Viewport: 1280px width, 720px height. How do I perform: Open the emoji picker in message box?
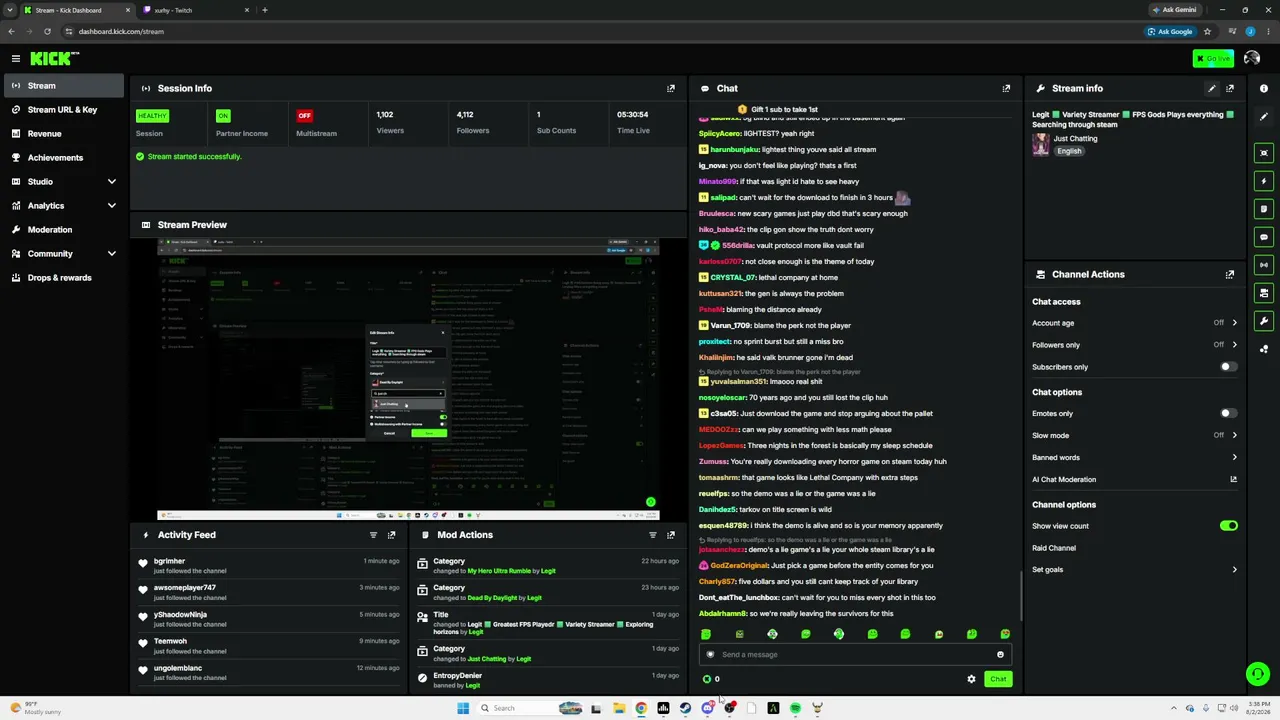pos(1000,655)
